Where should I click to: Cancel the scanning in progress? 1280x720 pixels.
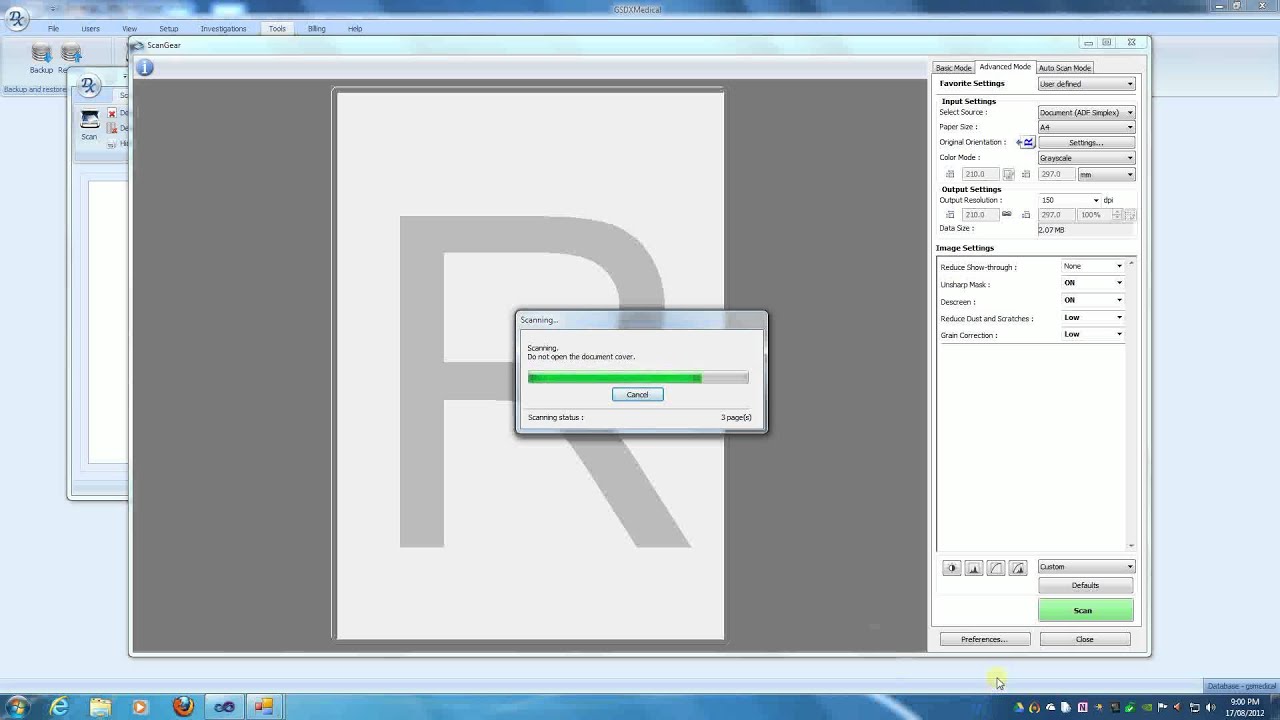[x=637, y=394]
